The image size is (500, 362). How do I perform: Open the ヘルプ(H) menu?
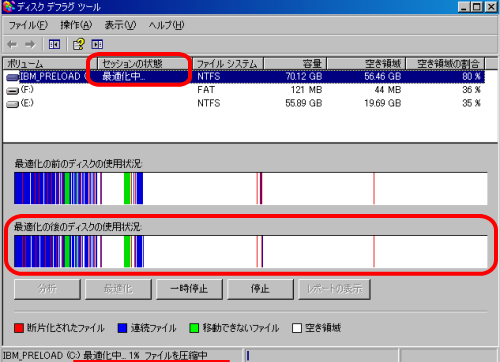[x=166, y=25]
